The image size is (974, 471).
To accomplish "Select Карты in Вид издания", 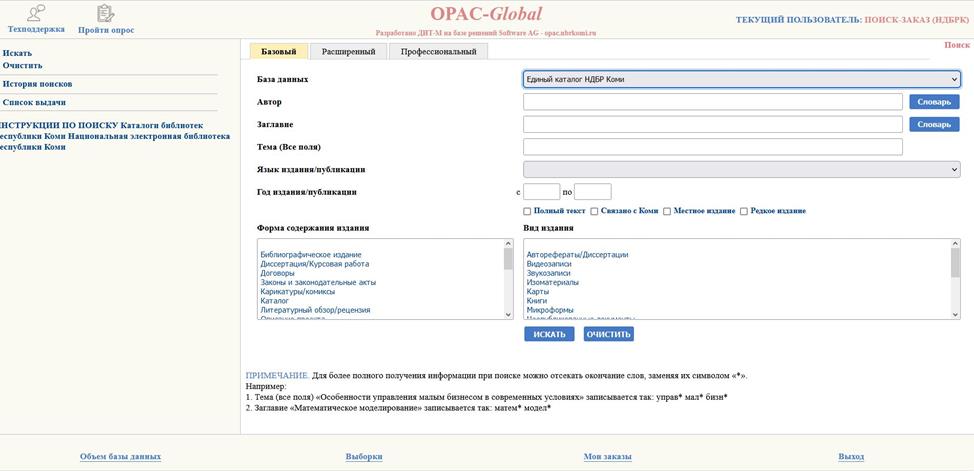I will (x=537, y=291).
